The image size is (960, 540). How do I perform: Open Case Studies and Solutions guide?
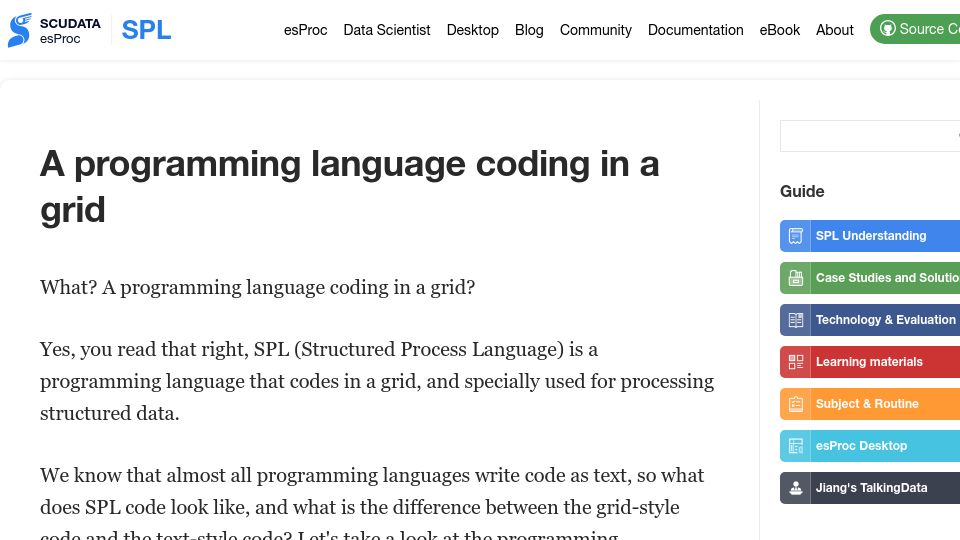click(870, 278)
